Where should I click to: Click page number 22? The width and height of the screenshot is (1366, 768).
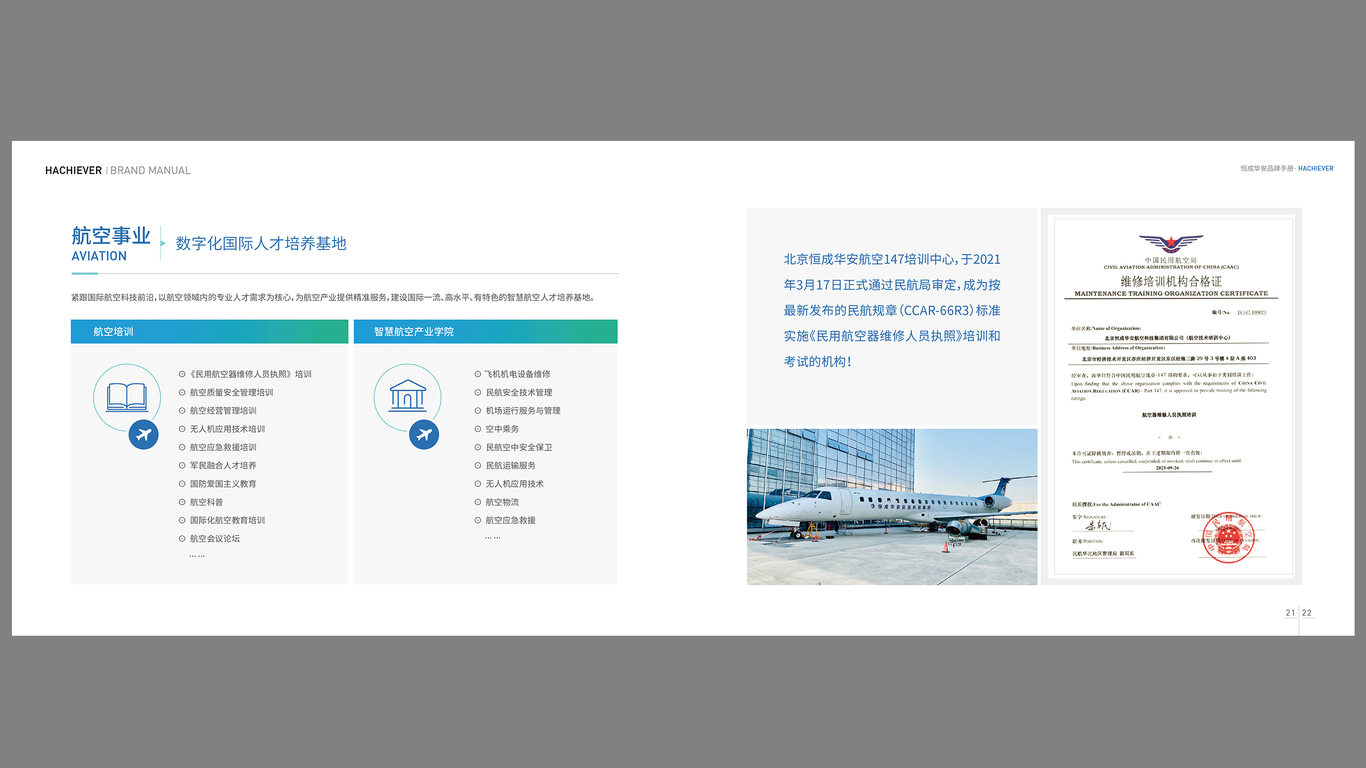click(x=1307, y=613)
